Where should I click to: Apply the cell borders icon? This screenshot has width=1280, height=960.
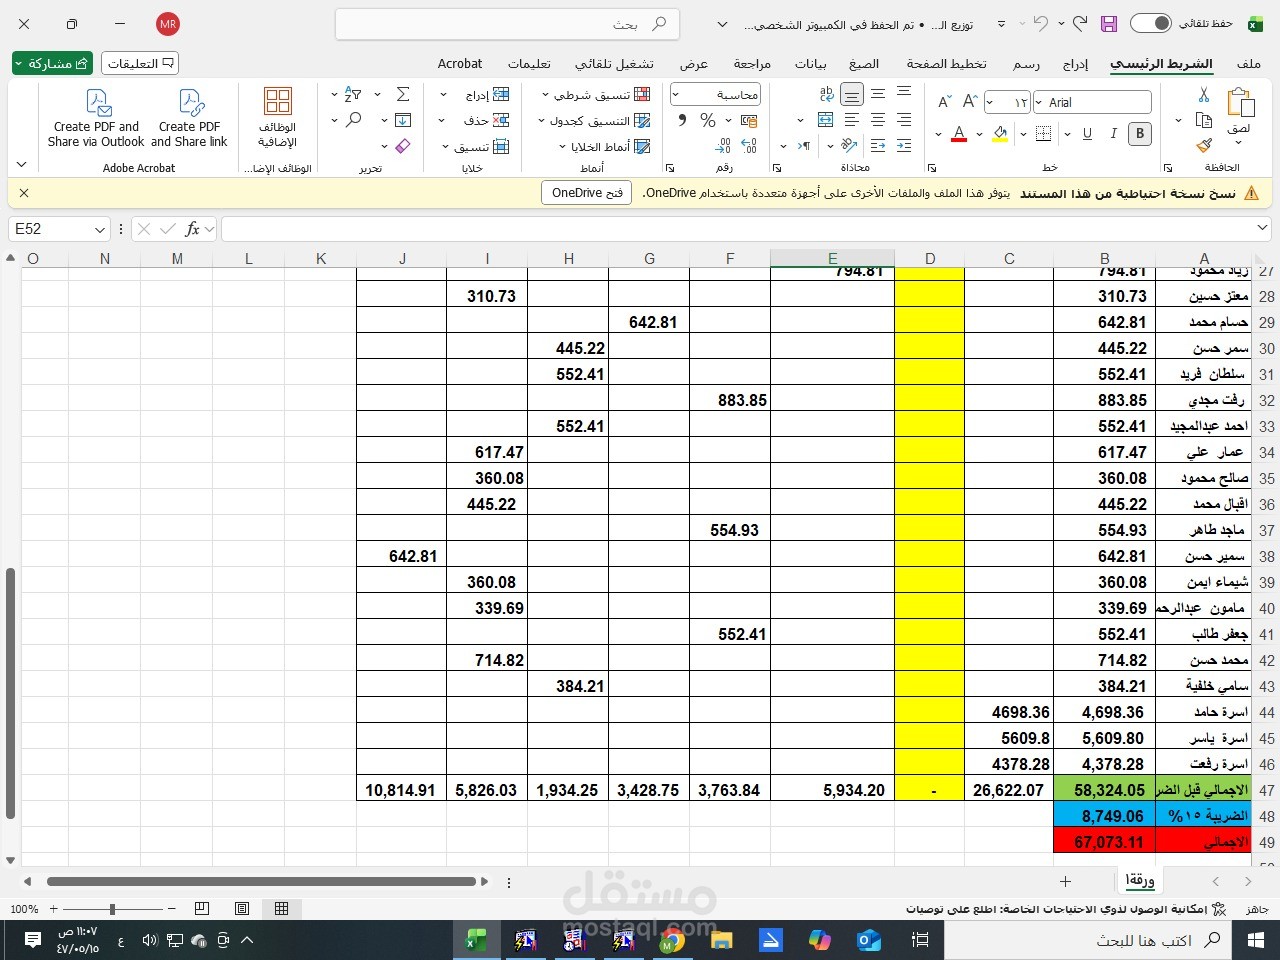point(1043,134)
